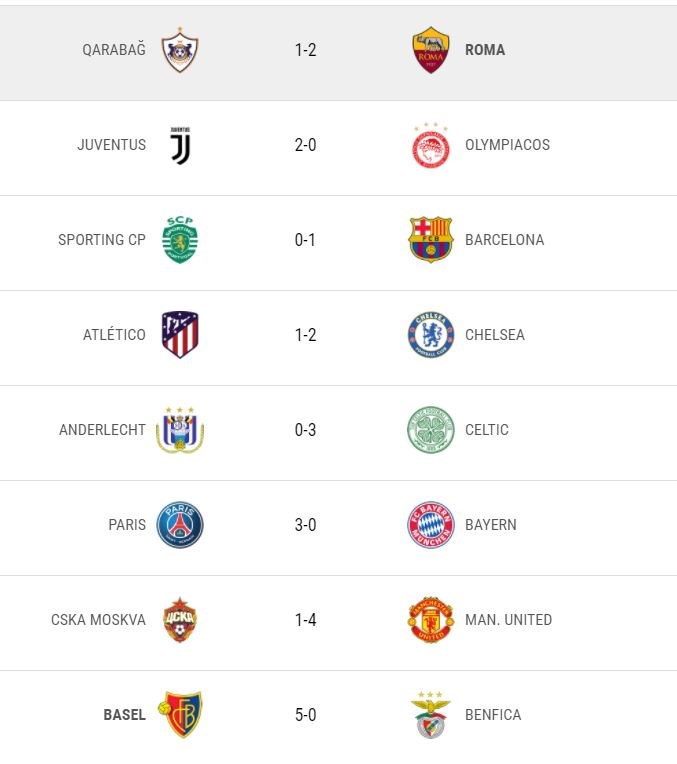Click the 1-4 score for CSKA match
677x764 pixels.
(305, 620)
